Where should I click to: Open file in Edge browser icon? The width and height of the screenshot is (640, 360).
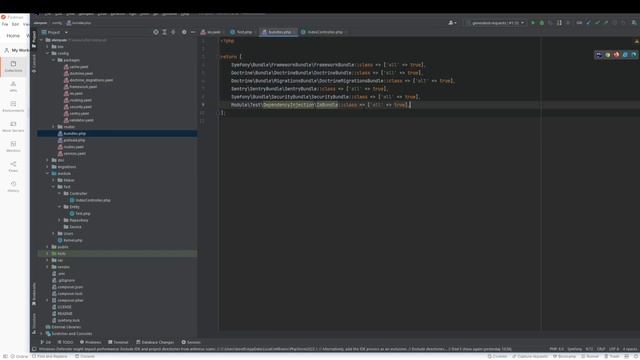click(633, 55)
